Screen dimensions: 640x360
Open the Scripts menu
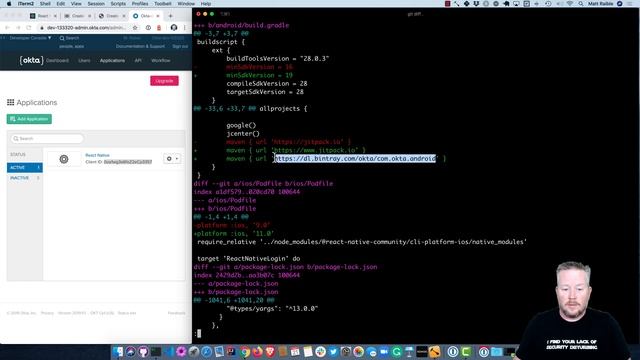[x=118, y=4]
